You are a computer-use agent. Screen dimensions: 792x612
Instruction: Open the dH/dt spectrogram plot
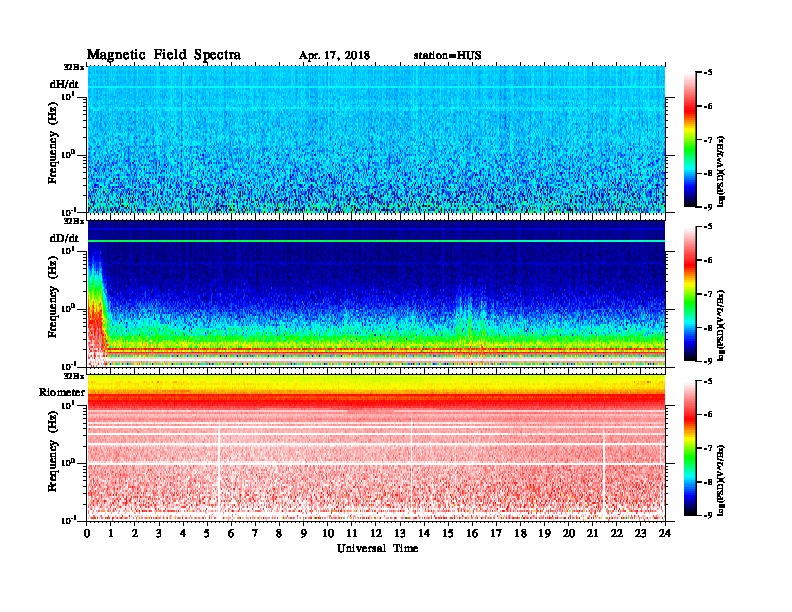(x=376, y=139)
